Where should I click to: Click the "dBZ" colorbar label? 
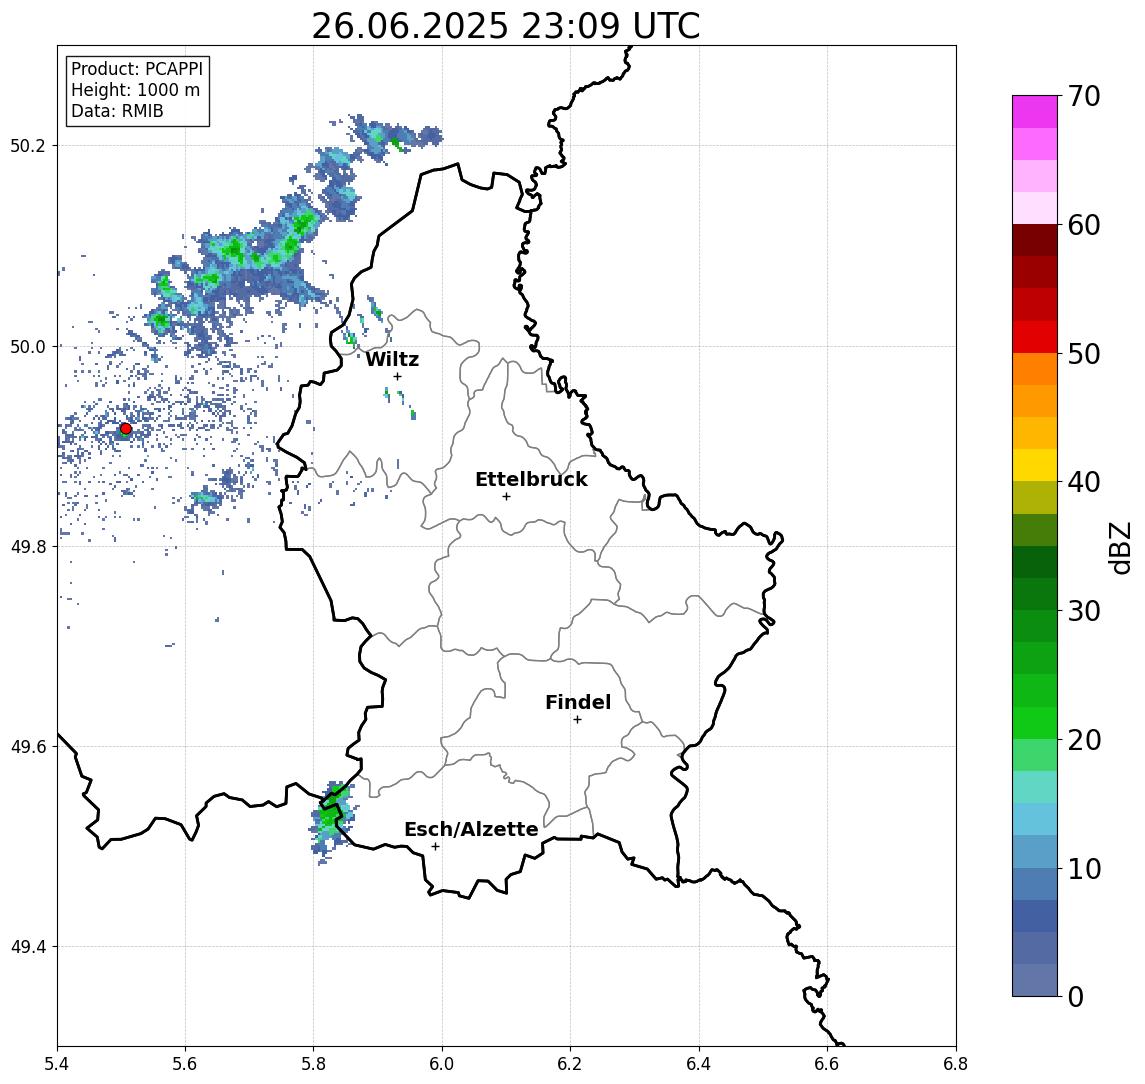coord(1119,548)
